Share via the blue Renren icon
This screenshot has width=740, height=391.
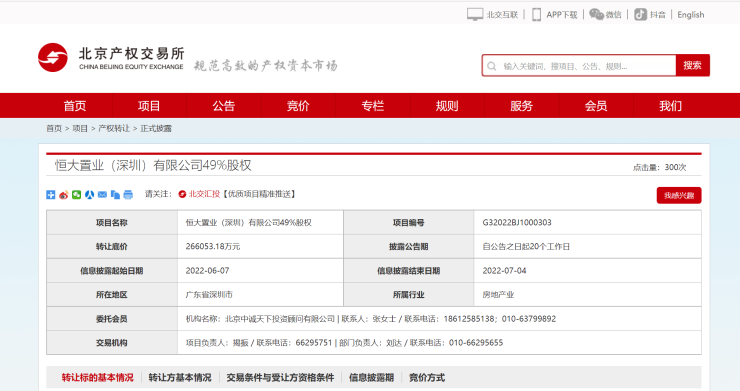[89, 195]
